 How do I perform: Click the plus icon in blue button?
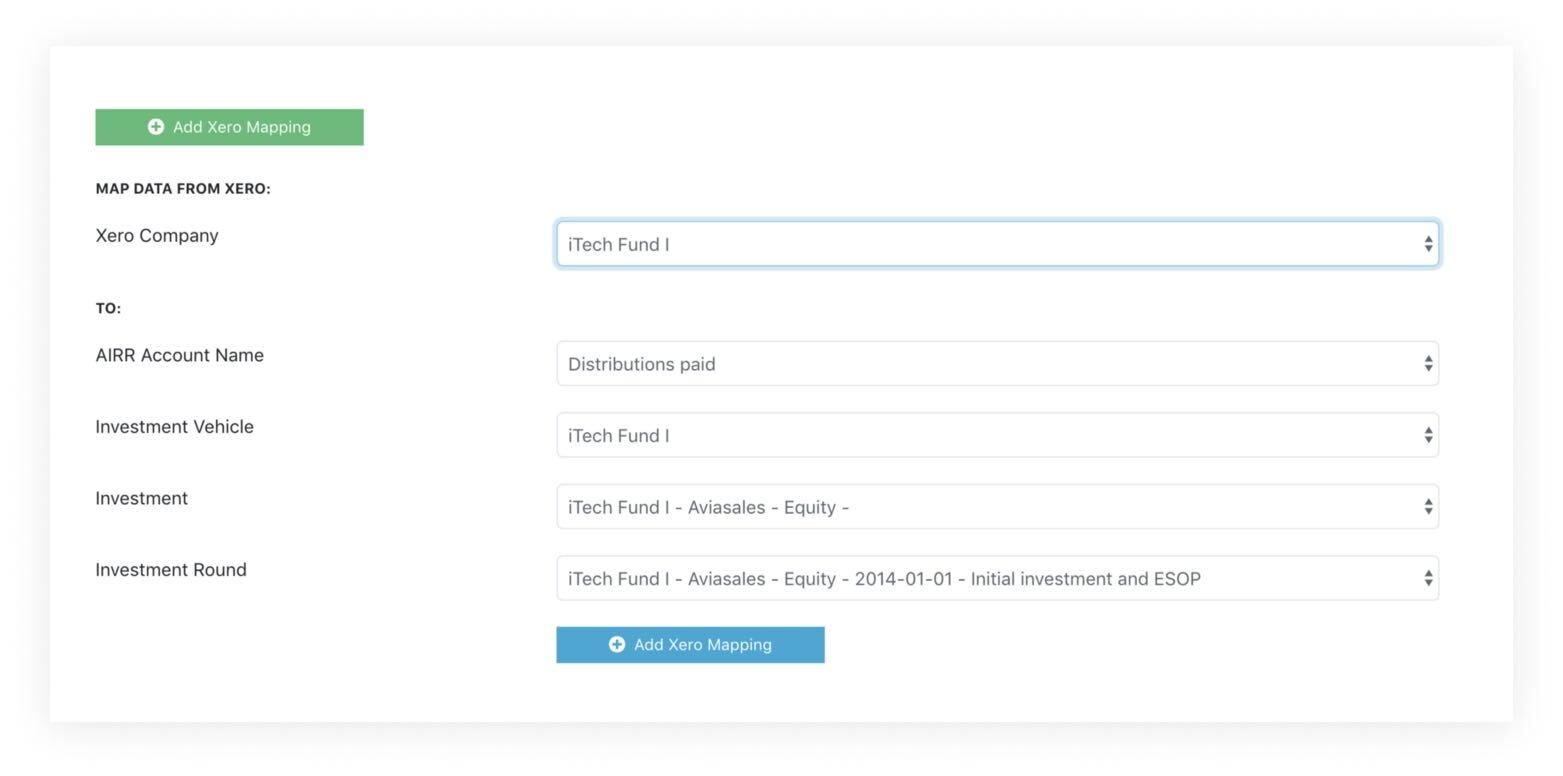pyautogui.click(x=617, y=645)
